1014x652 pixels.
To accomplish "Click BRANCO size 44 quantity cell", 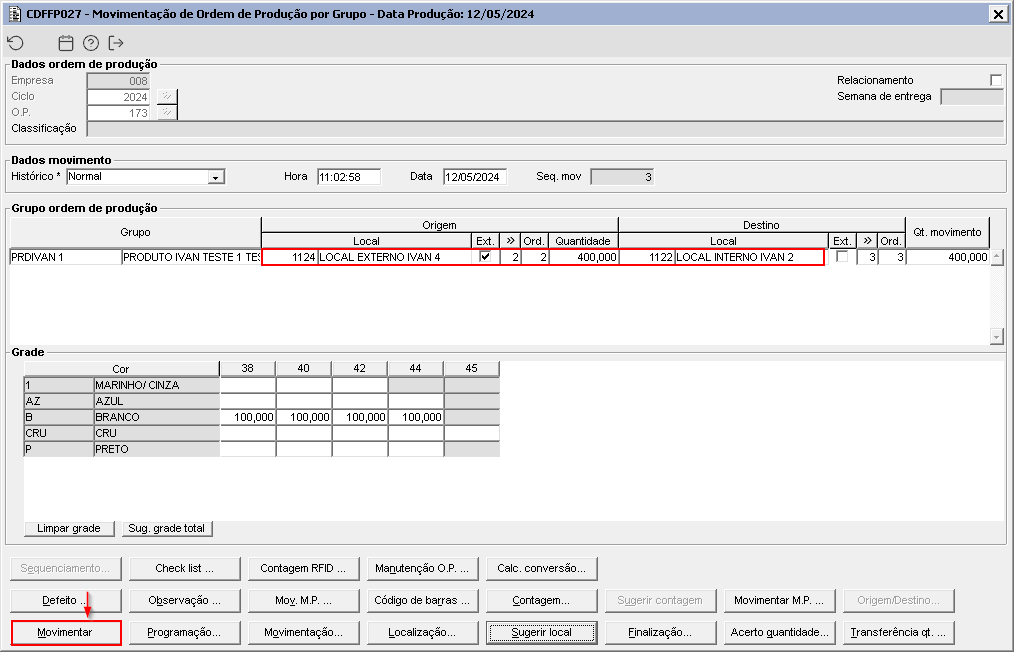I will (x=415, y=417).
